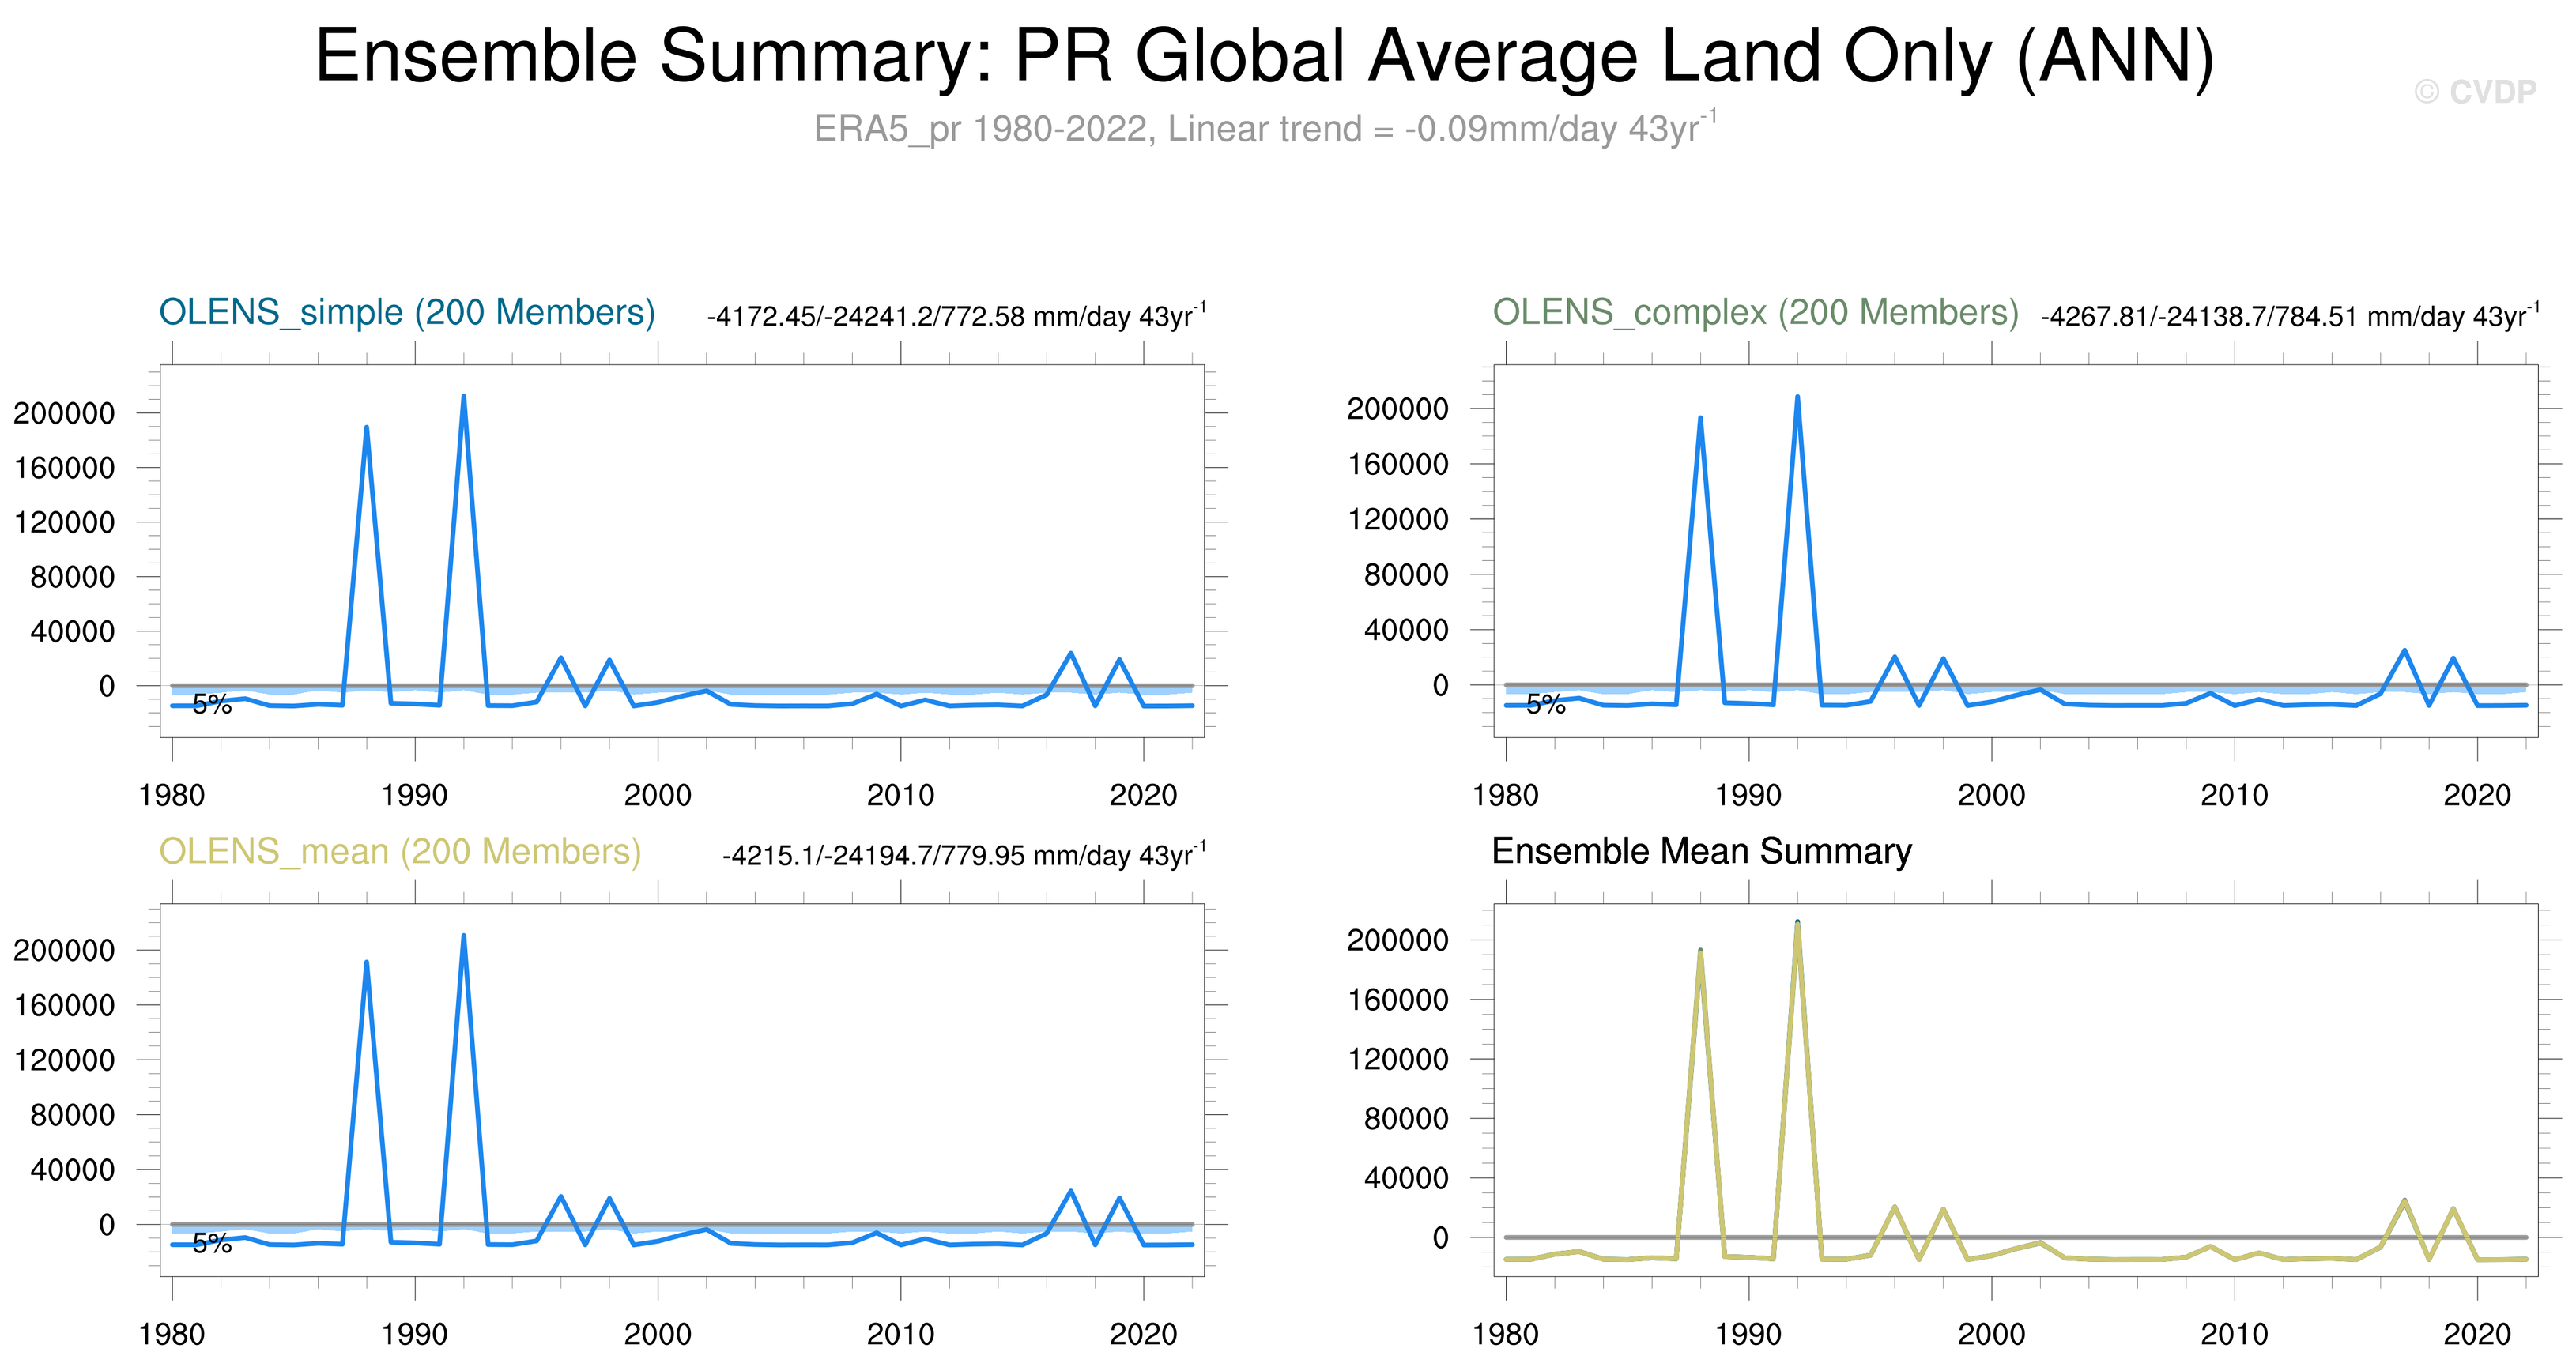Image resolution: width=2576 pixels, height=1371 pixels.
Task: Select the OLENS_simple (200 Members) title
Action: pos(407,312)
